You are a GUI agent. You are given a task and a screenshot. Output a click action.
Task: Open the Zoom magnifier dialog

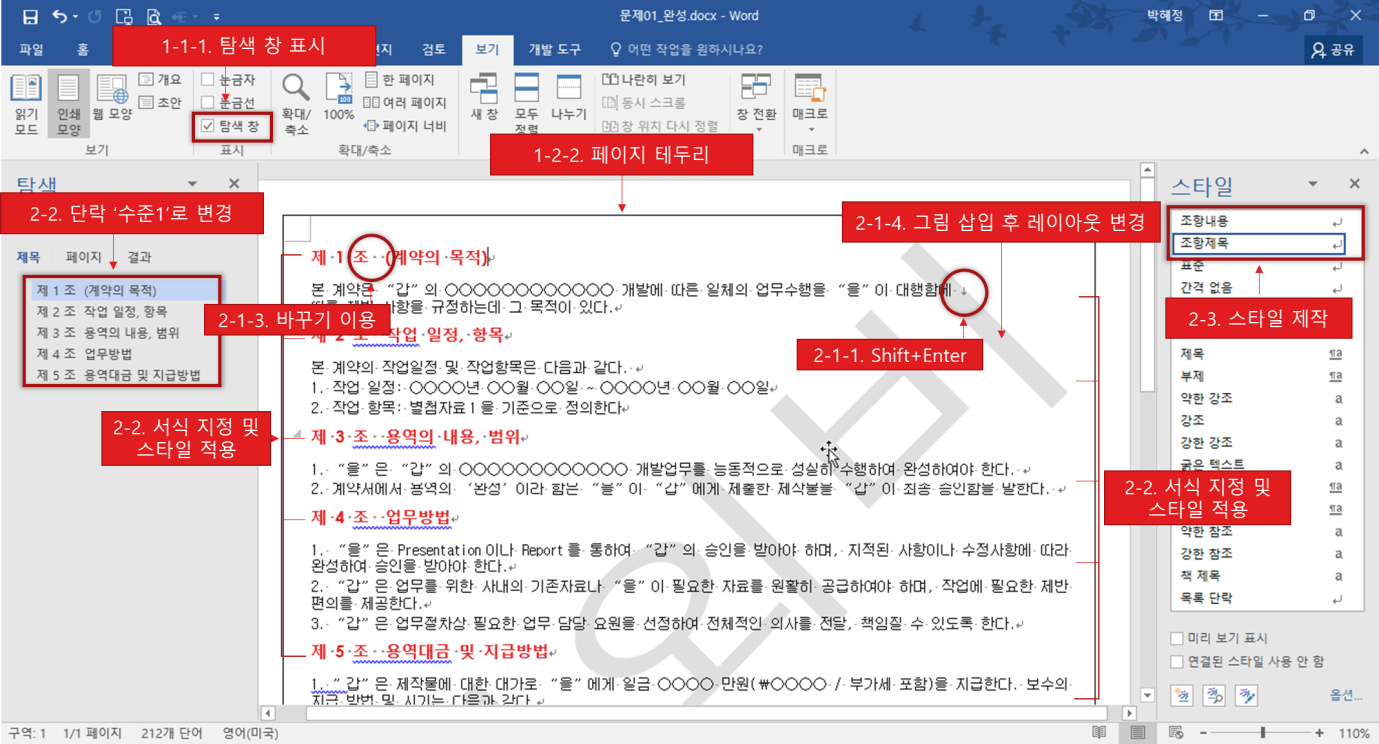[296, 103]
